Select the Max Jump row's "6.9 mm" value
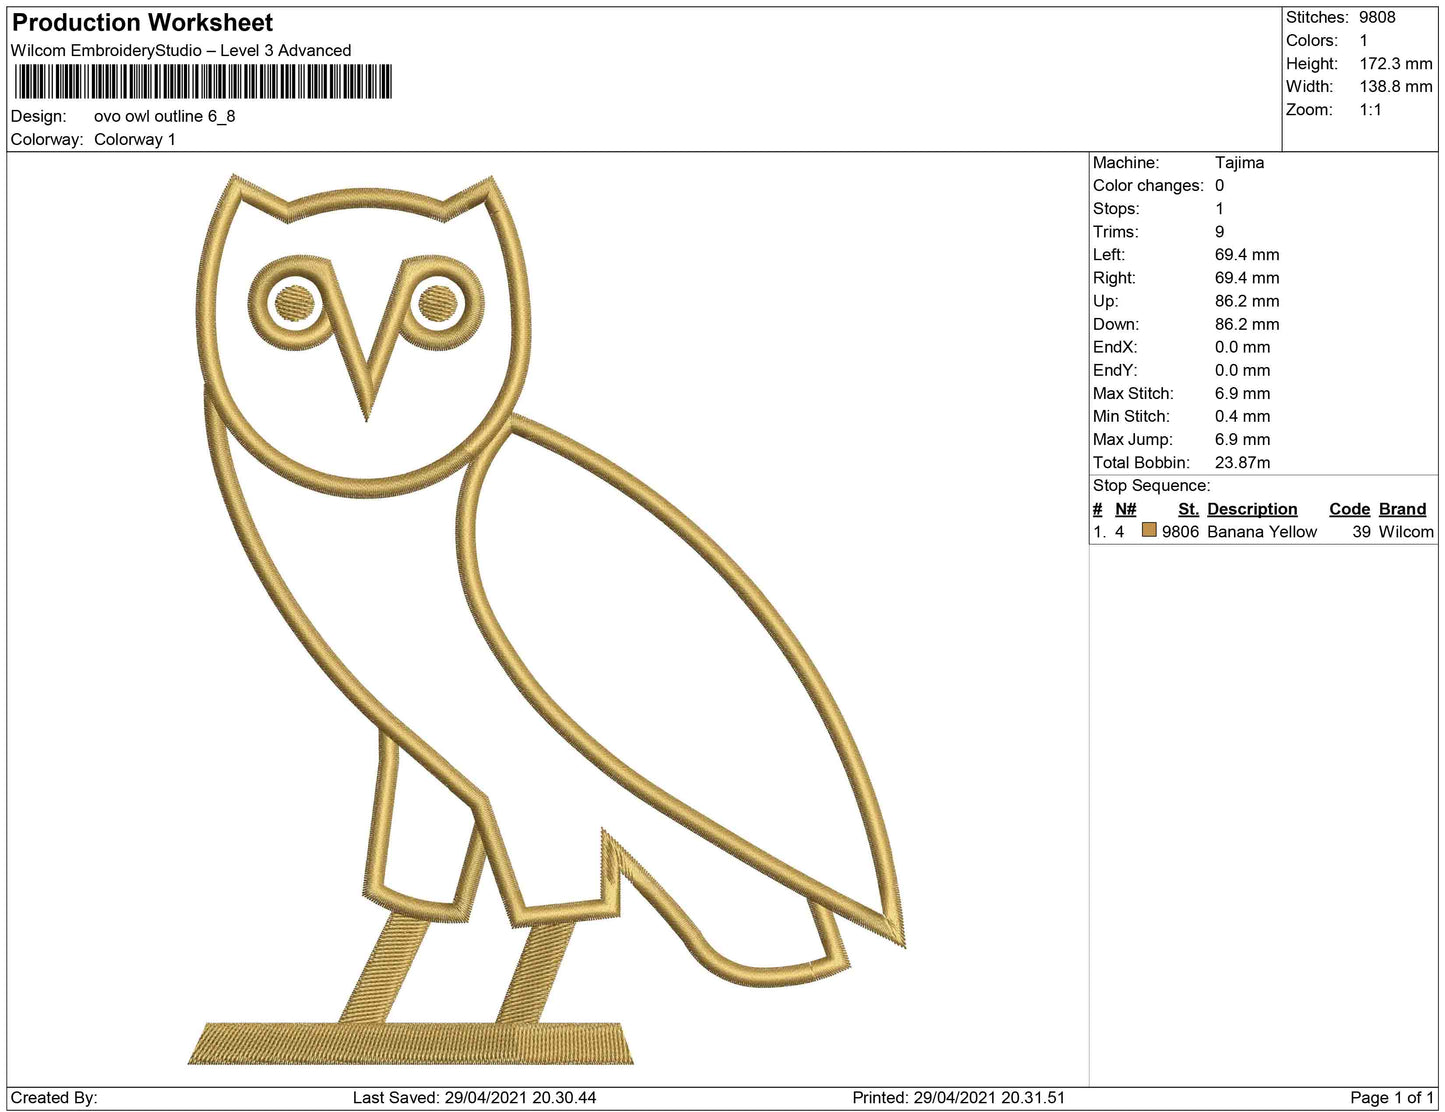The height and width of the screenshot is (1112, 1445). [x=1243, y=439]
